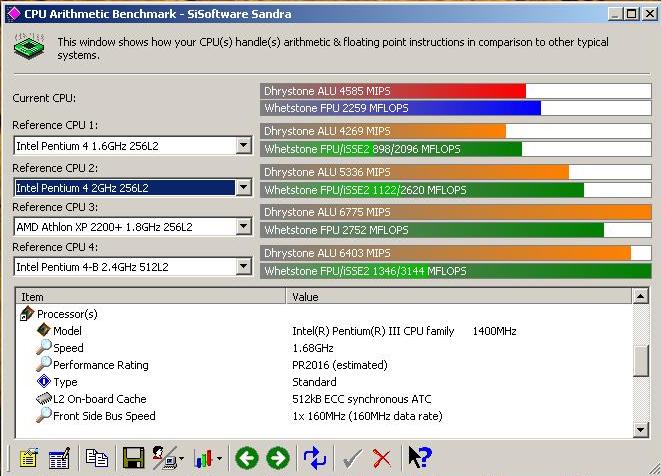661x476 pixels.
Task: Open Reference CPU 3 dropdown arrow
Action: (244, 227)
